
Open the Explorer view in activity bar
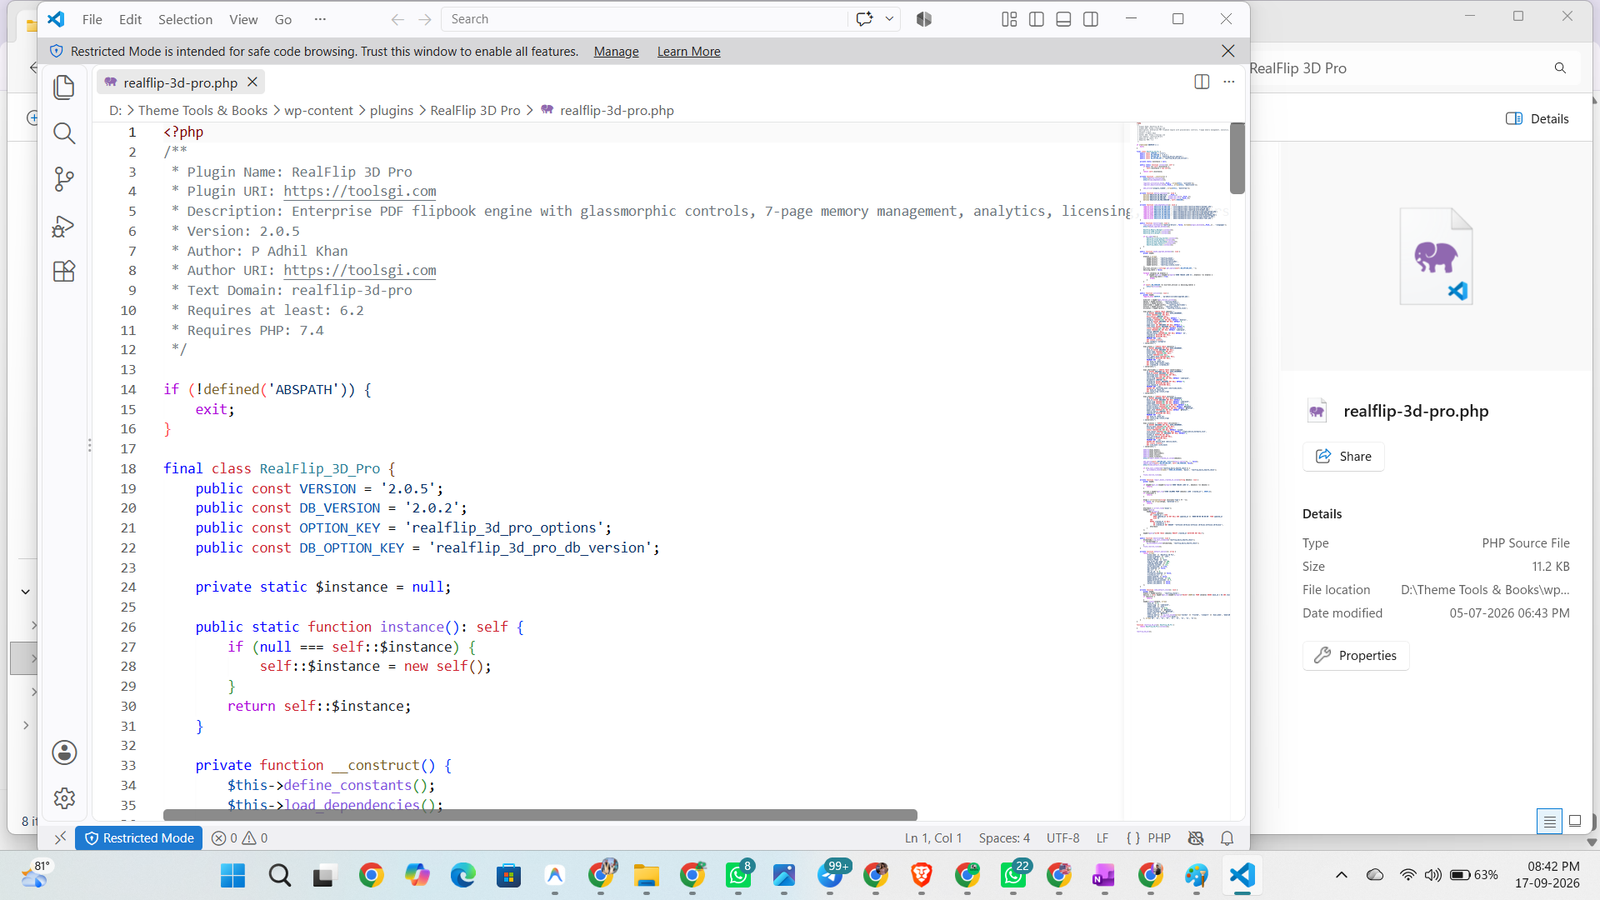[64, 87]
